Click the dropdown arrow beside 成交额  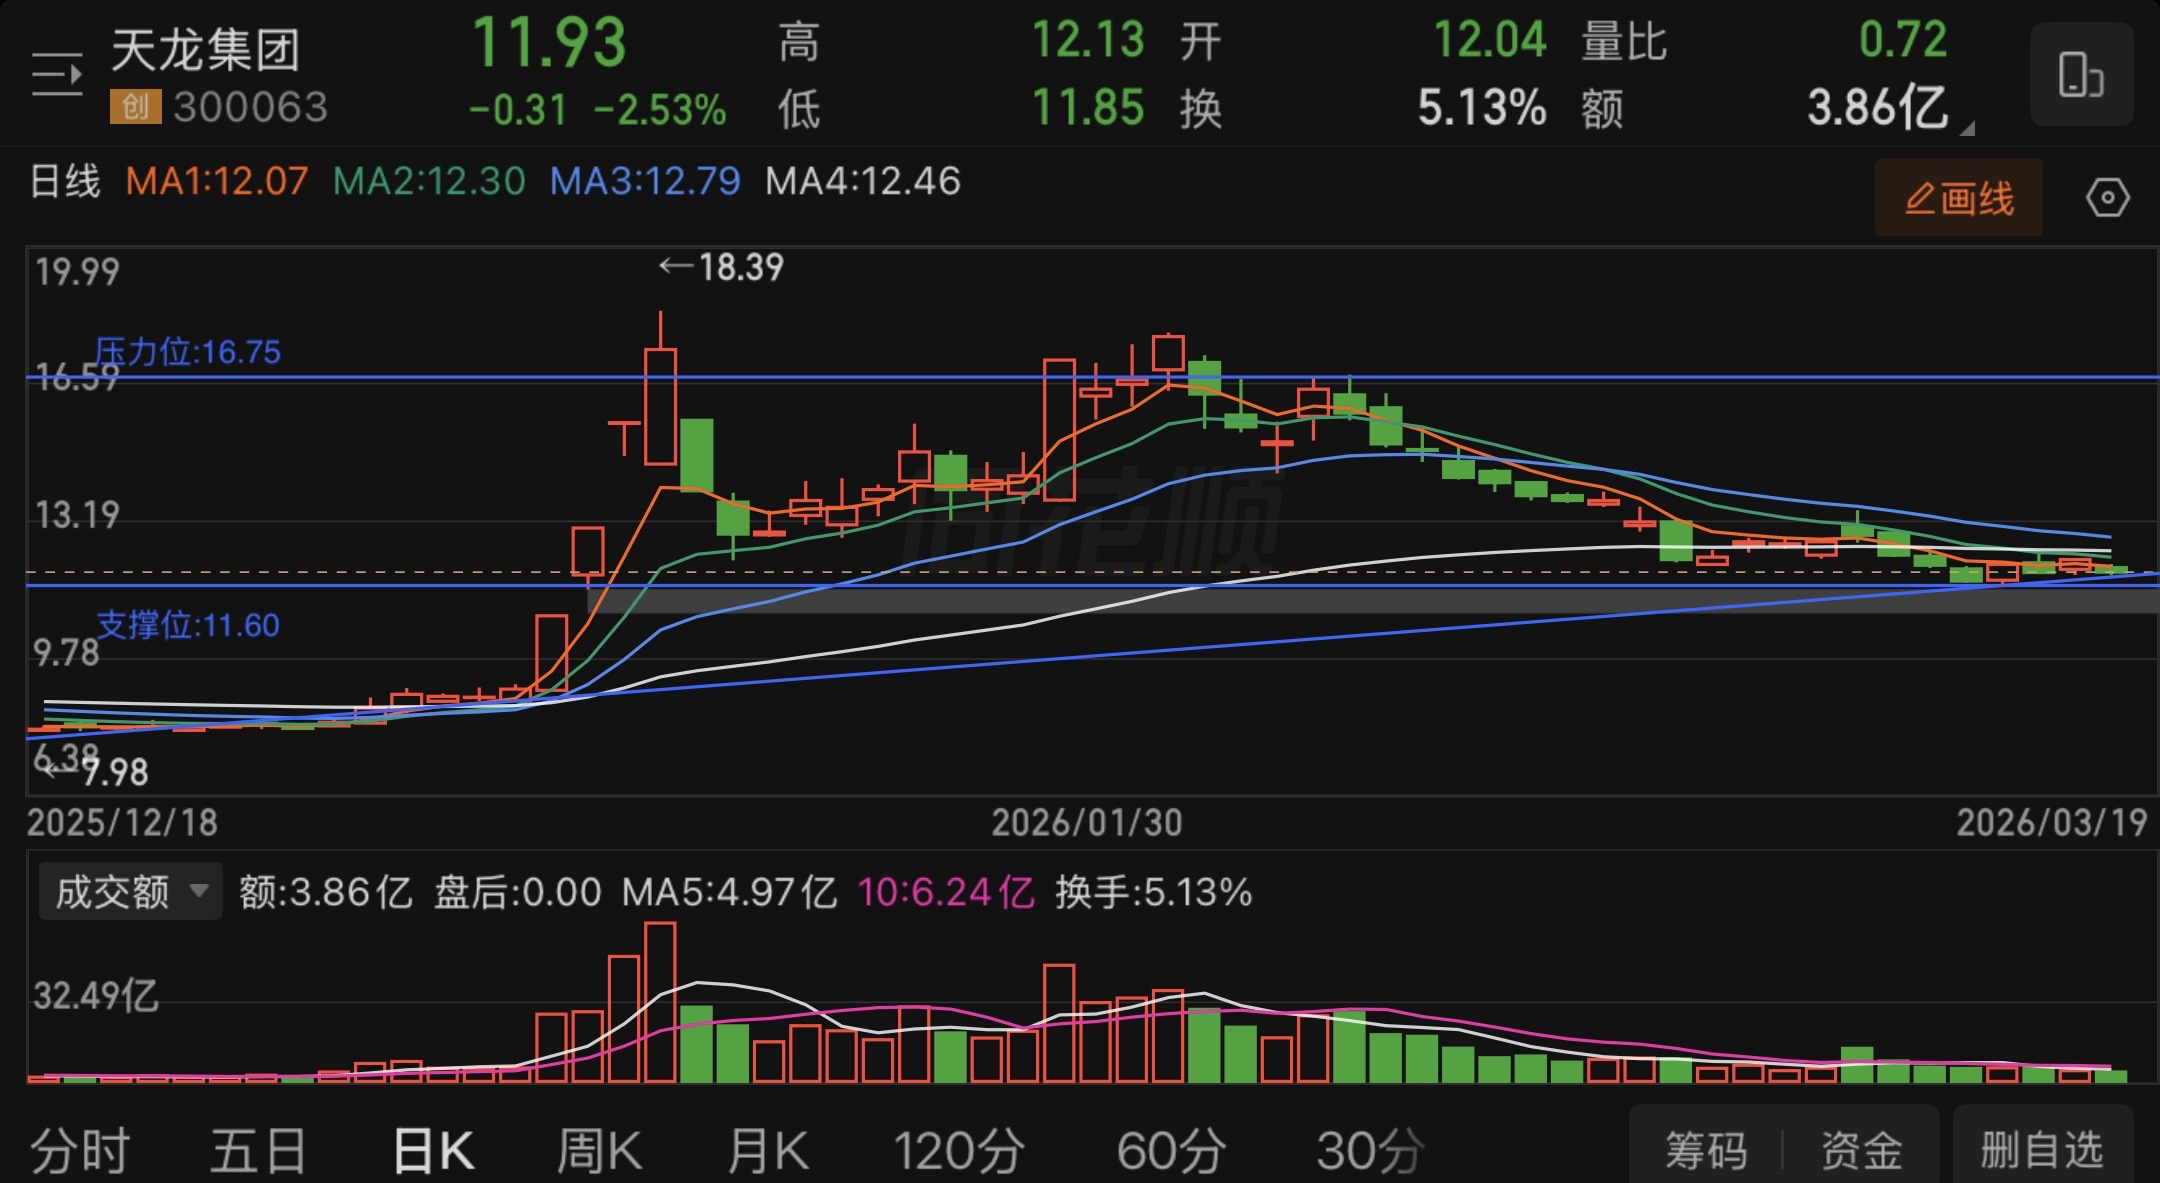(199, 890)
